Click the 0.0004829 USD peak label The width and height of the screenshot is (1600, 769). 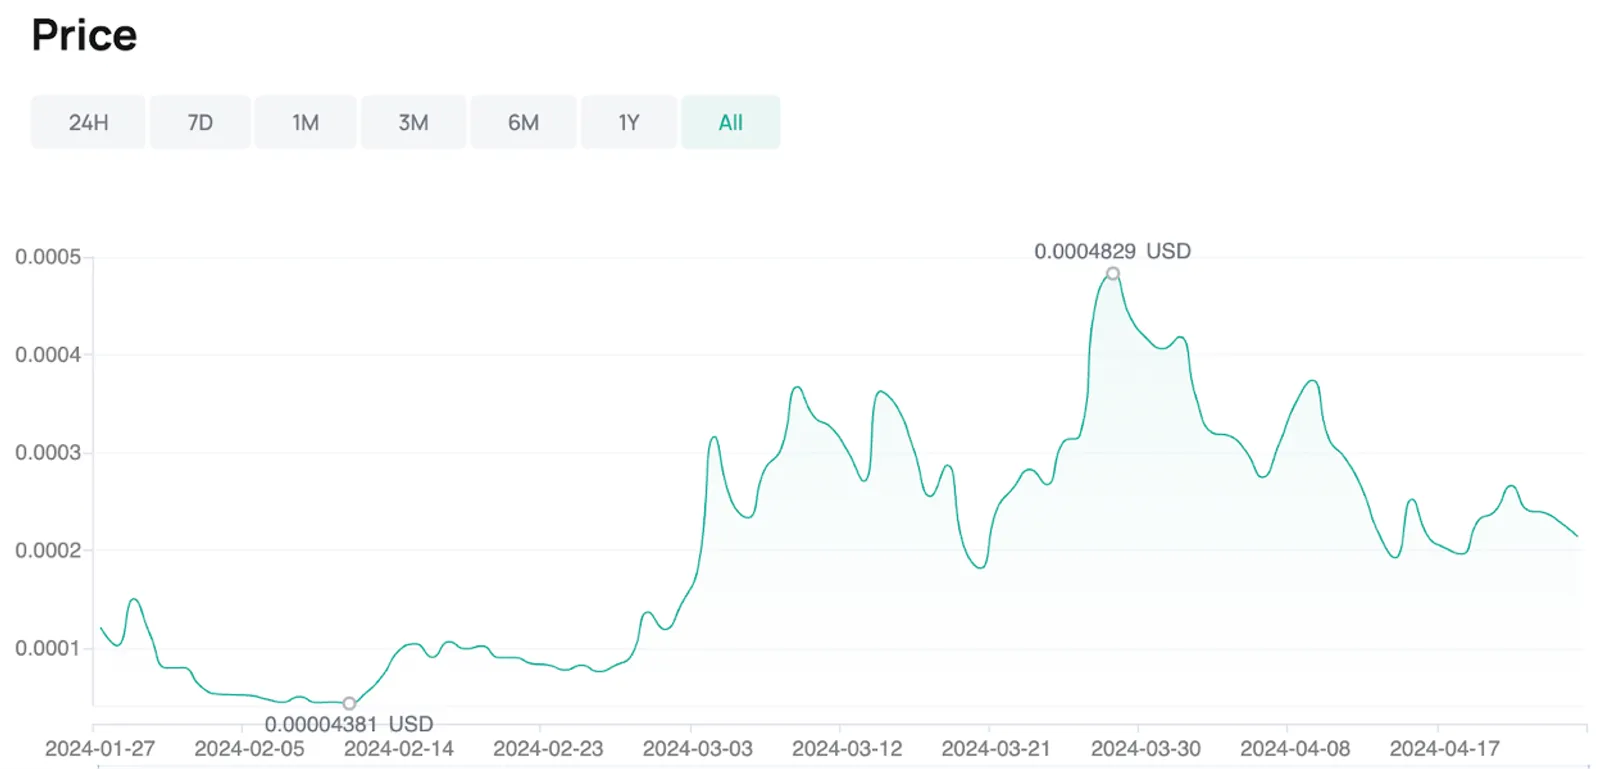tap(1112, 251)
